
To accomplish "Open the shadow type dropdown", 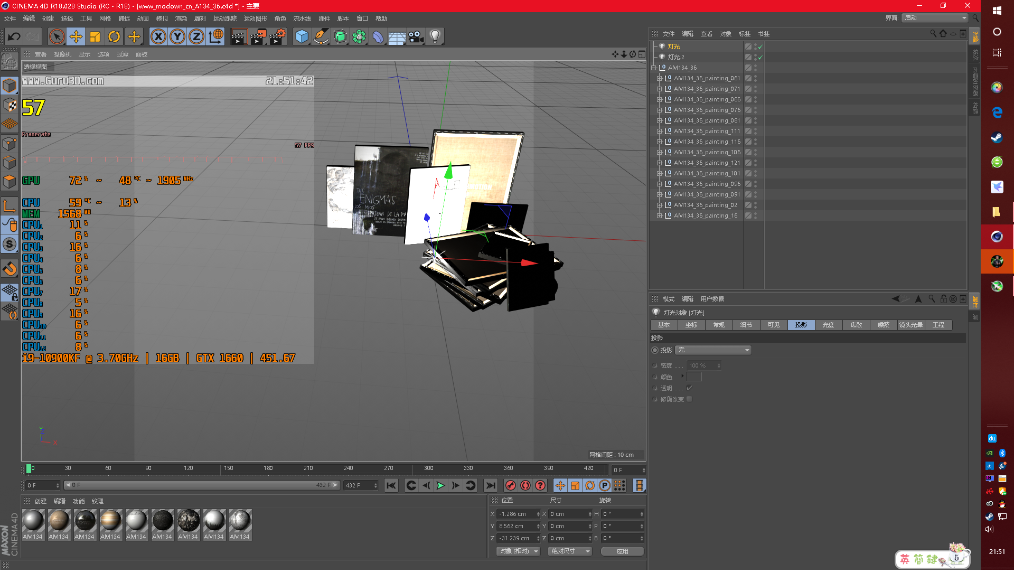I will point(712,350).
